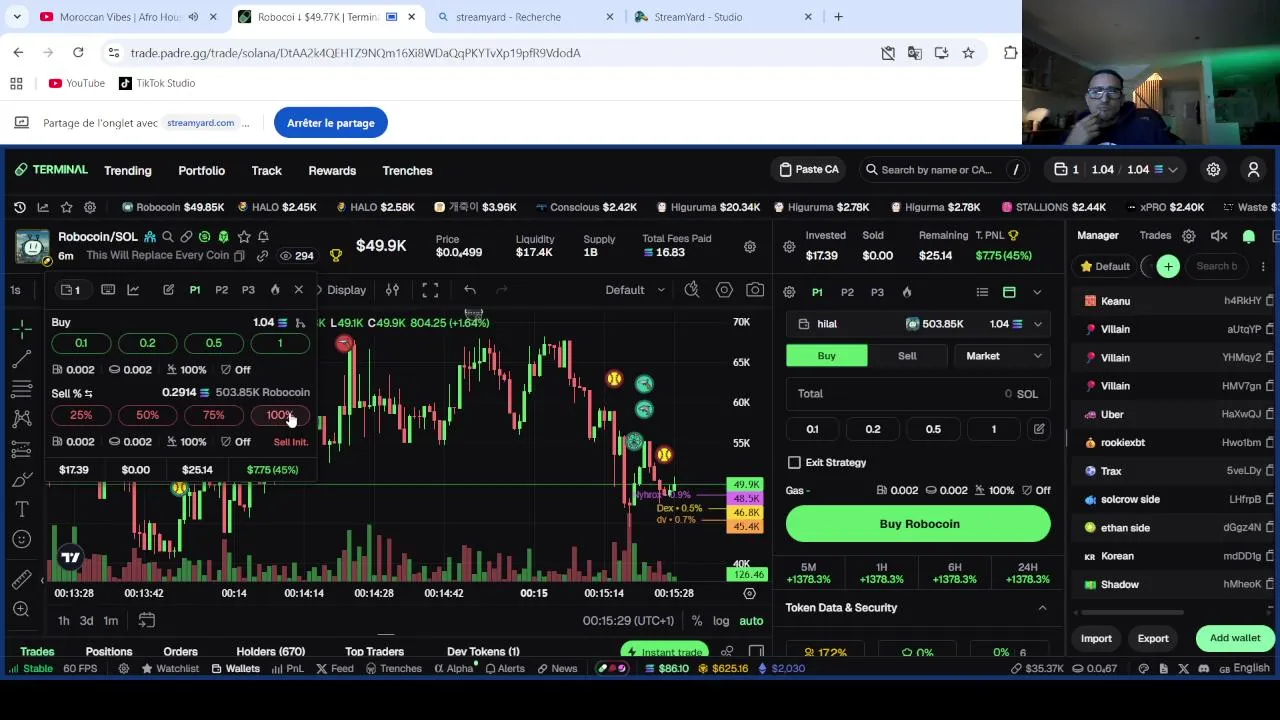Switch floating panel to preset P2
The image size is (1280, 720).
click(221, 290)
